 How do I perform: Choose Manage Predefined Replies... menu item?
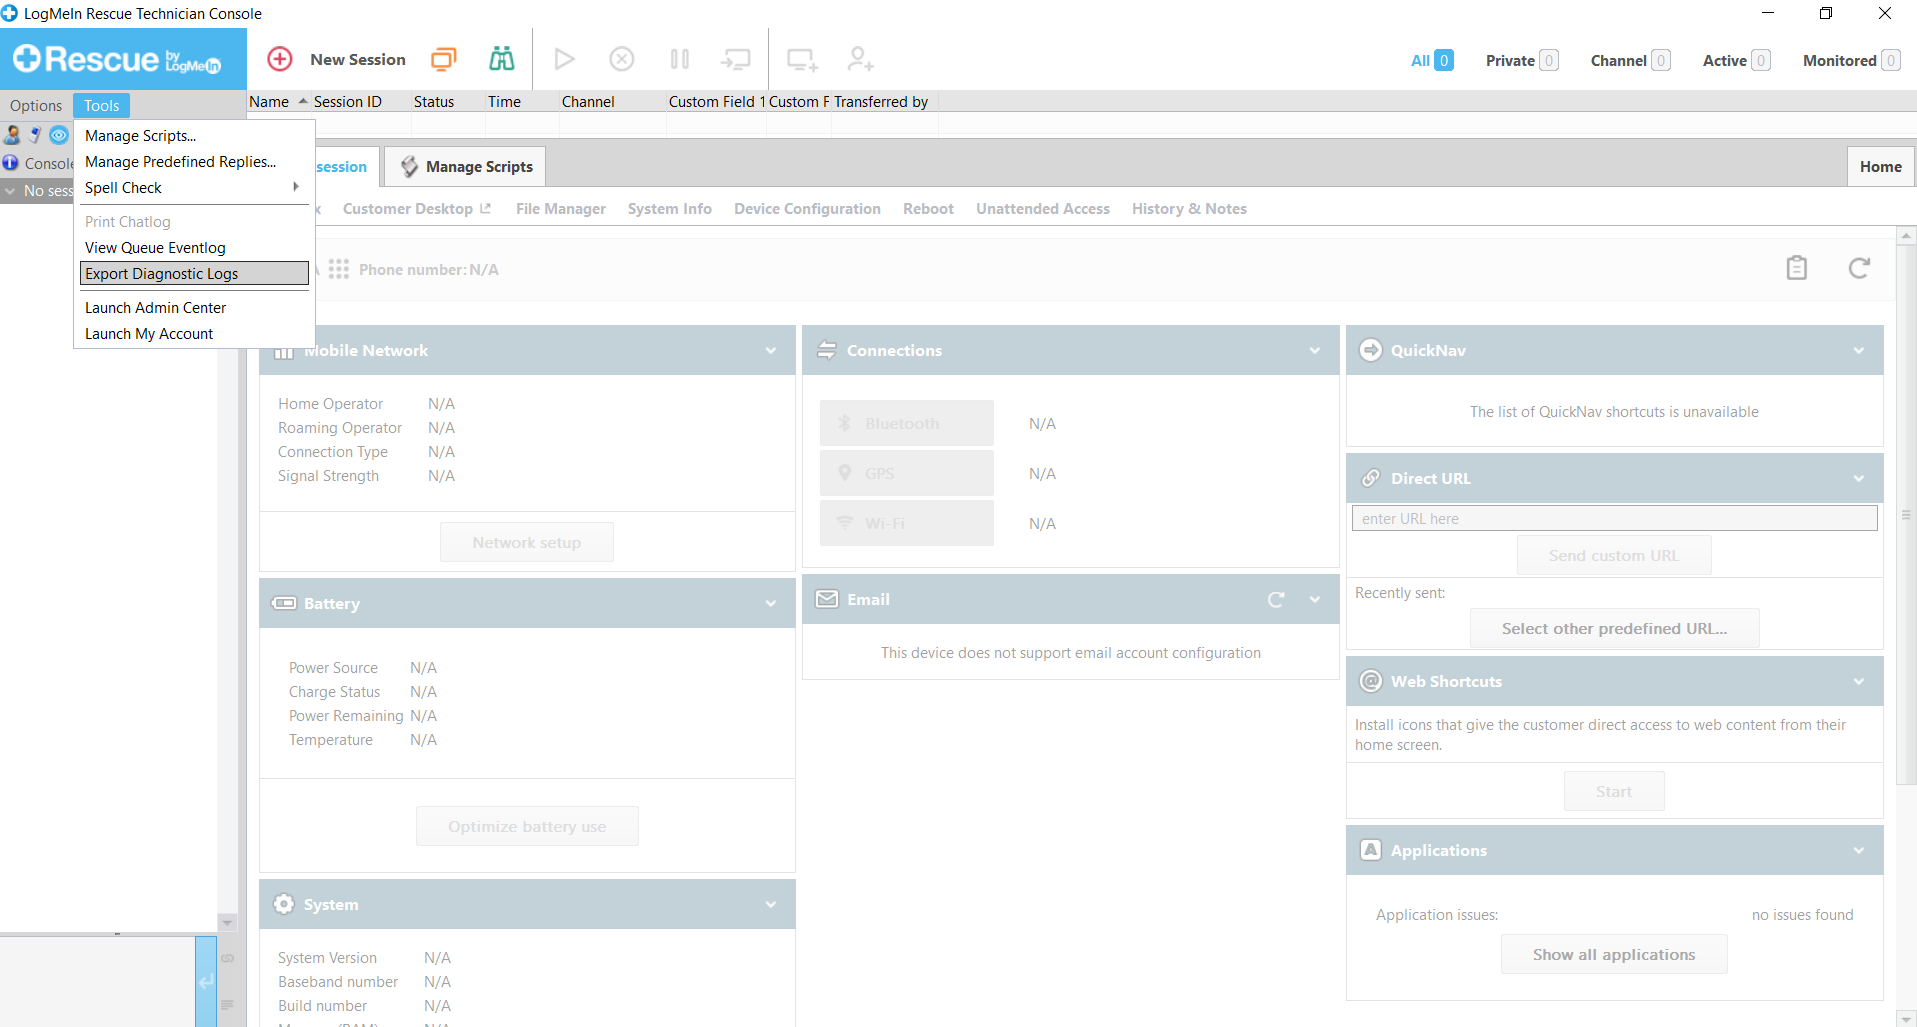(194, 161)
